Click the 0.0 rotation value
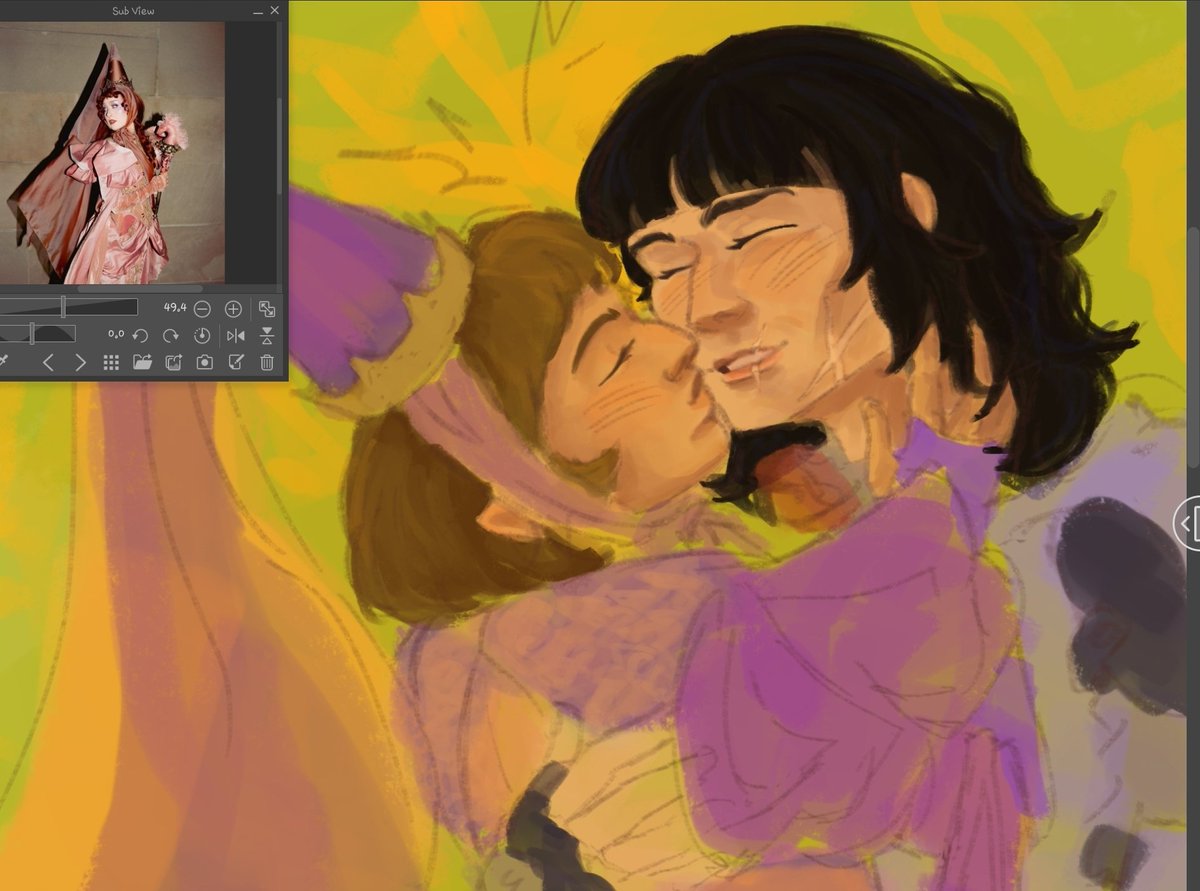Screen dimensions: 1200x891 coord(116,334)
